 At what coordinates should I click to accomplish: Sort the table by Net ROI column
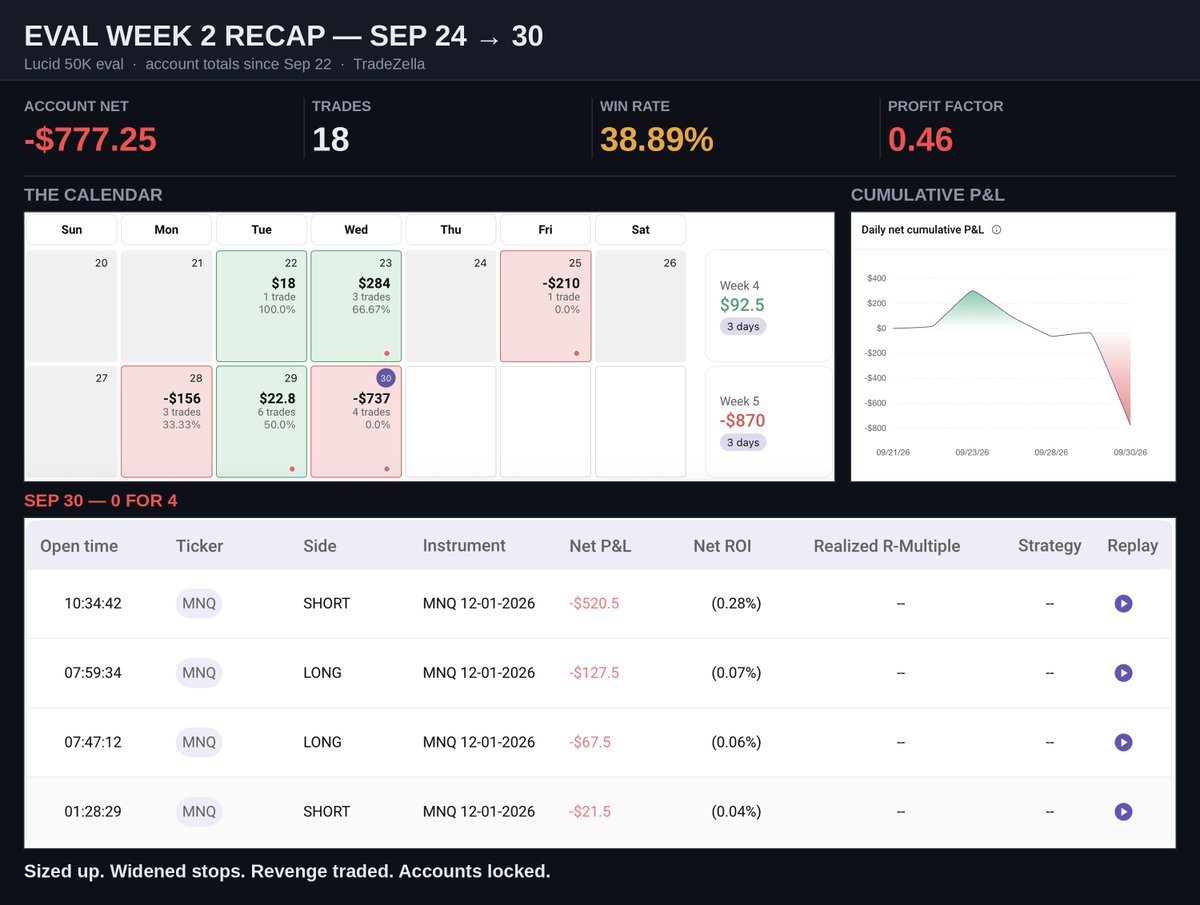coord(722,546)
